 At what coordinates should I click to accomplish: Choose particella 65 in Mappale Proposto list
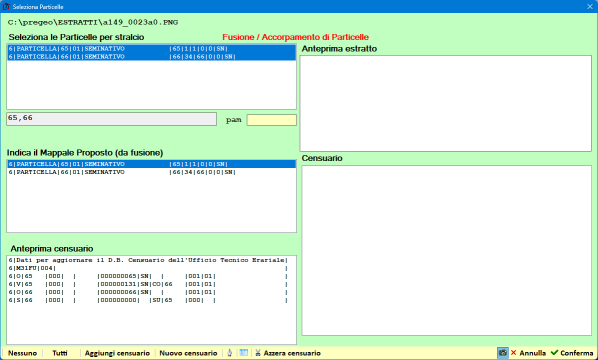tap(151, 164)
